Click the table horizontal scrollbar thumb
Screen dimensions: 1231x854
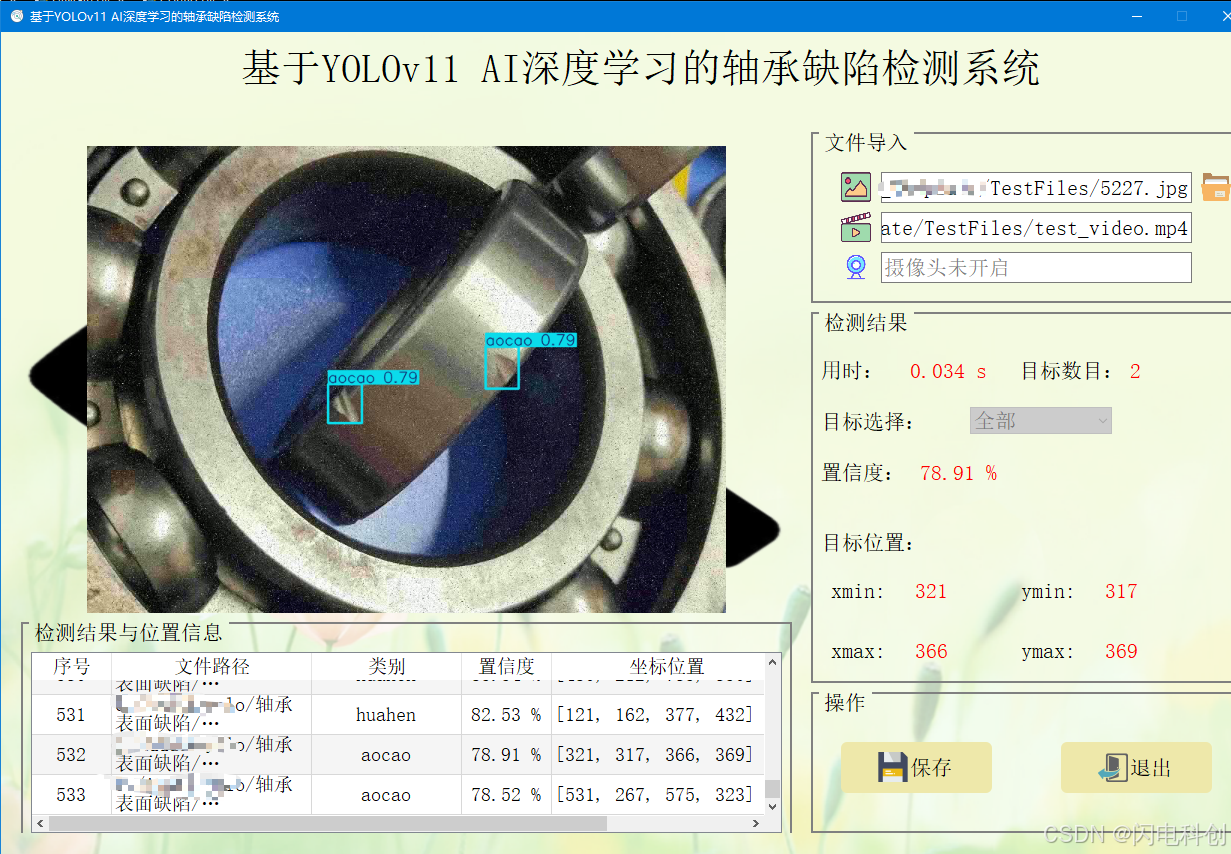point(328,824)
